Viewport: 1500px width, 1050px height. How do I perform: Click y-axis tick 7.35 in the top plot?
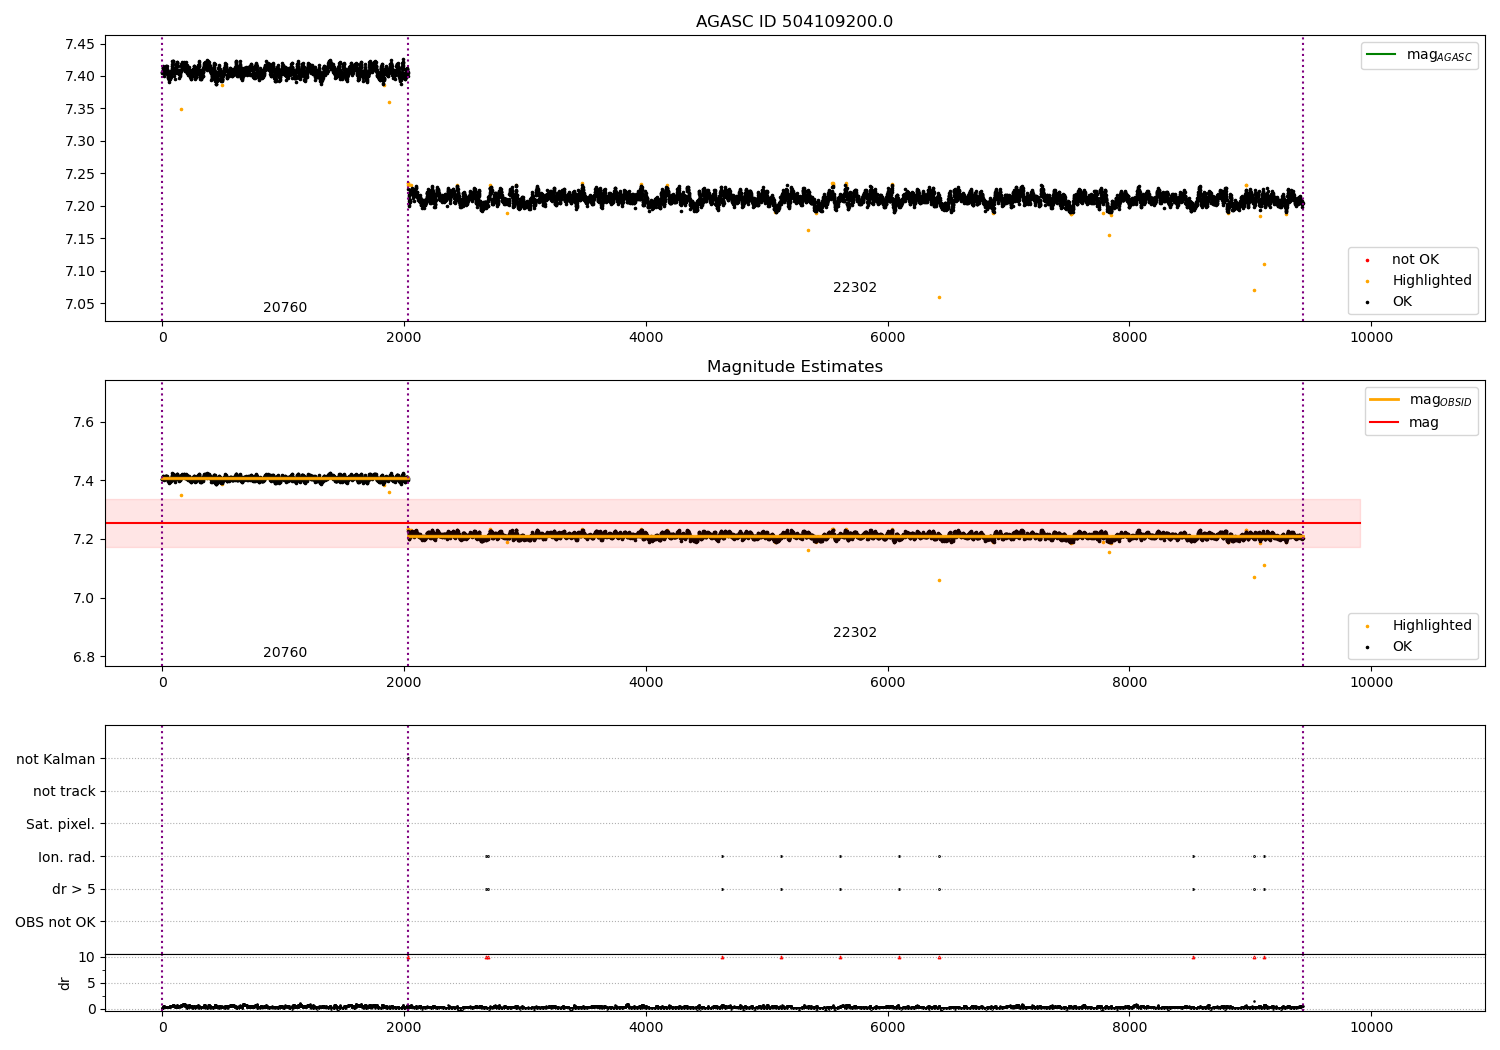[x=80, y=109]
